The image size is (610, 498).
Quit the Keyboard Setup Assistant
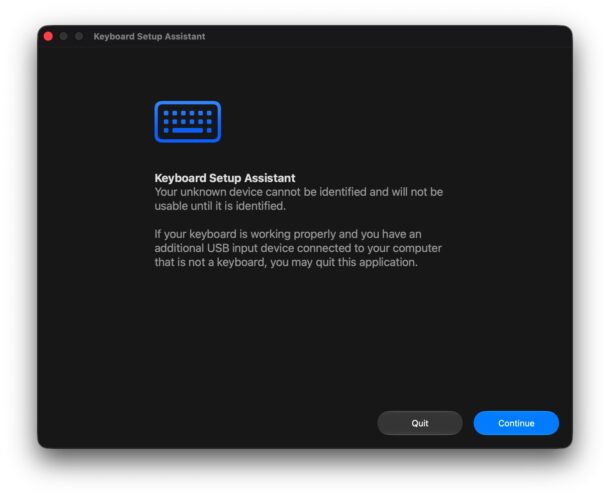(x=420, y=423)
